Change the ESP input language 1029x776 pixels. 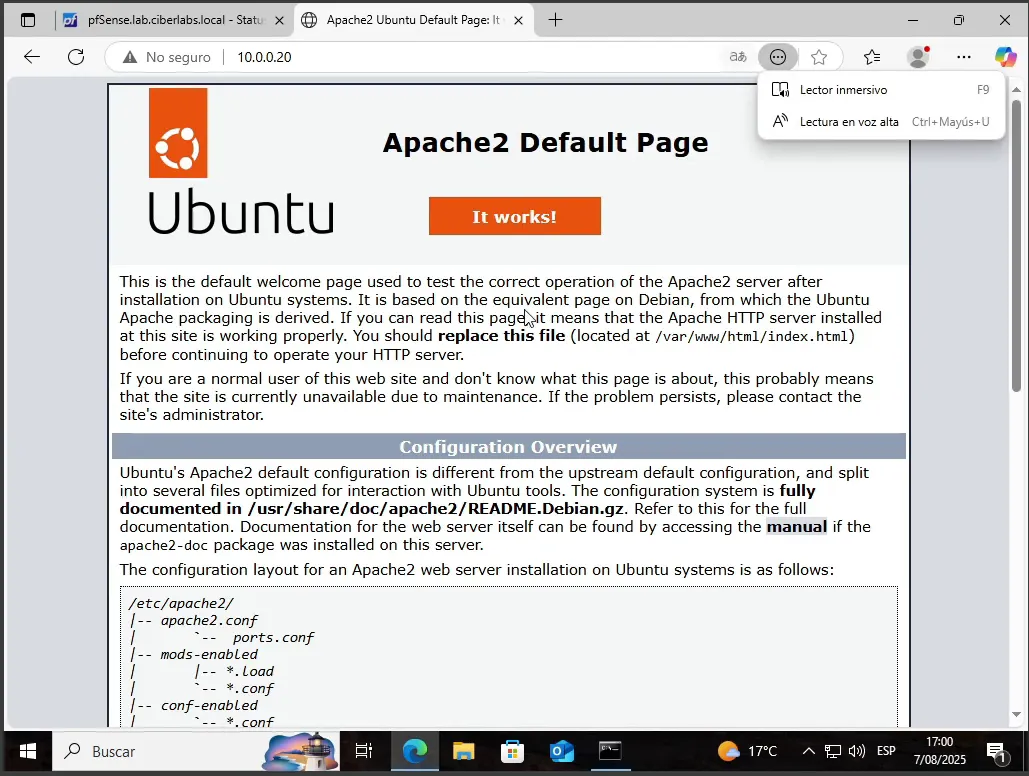(x=886, y=751)
